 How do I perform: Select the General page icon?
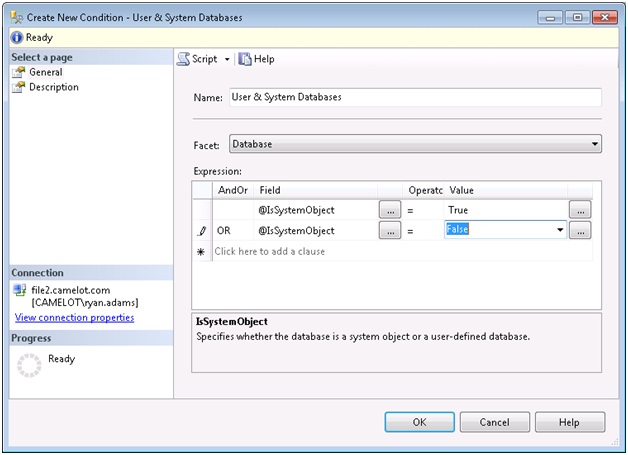pos(19,72)
